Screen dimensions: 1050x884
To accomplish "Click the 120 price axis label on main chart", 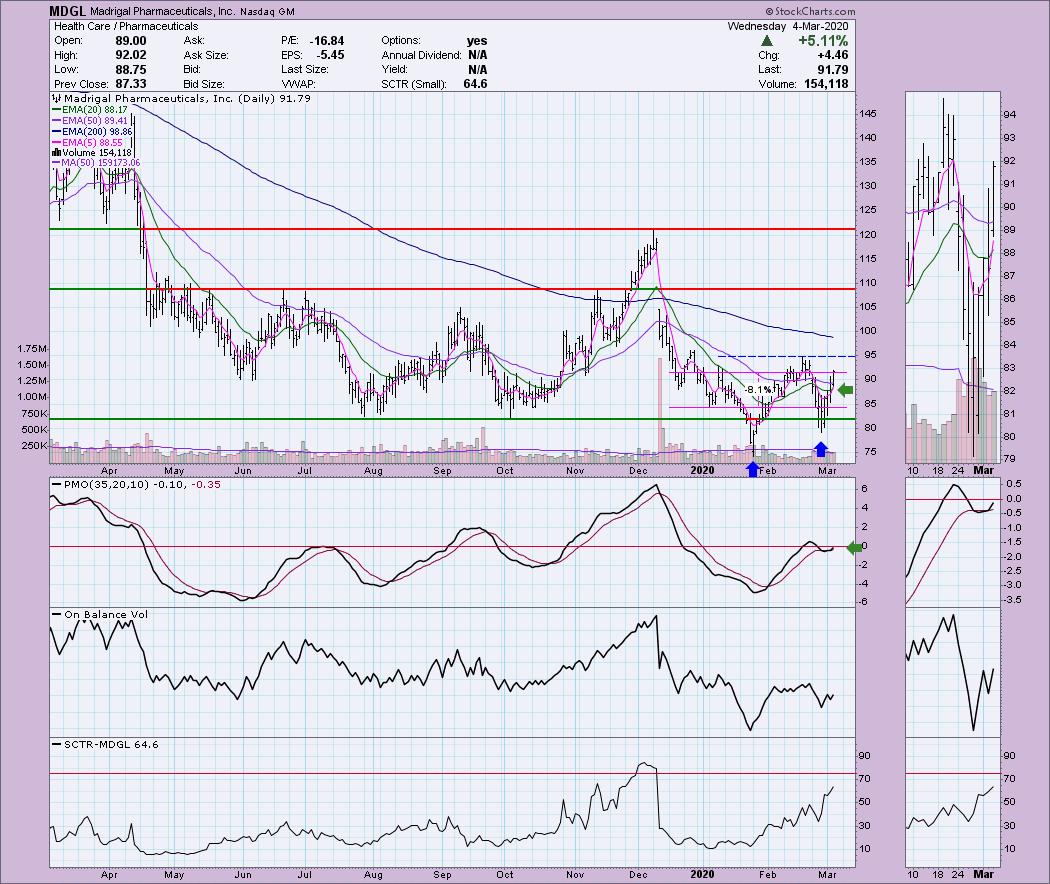I will click(868, 234).
